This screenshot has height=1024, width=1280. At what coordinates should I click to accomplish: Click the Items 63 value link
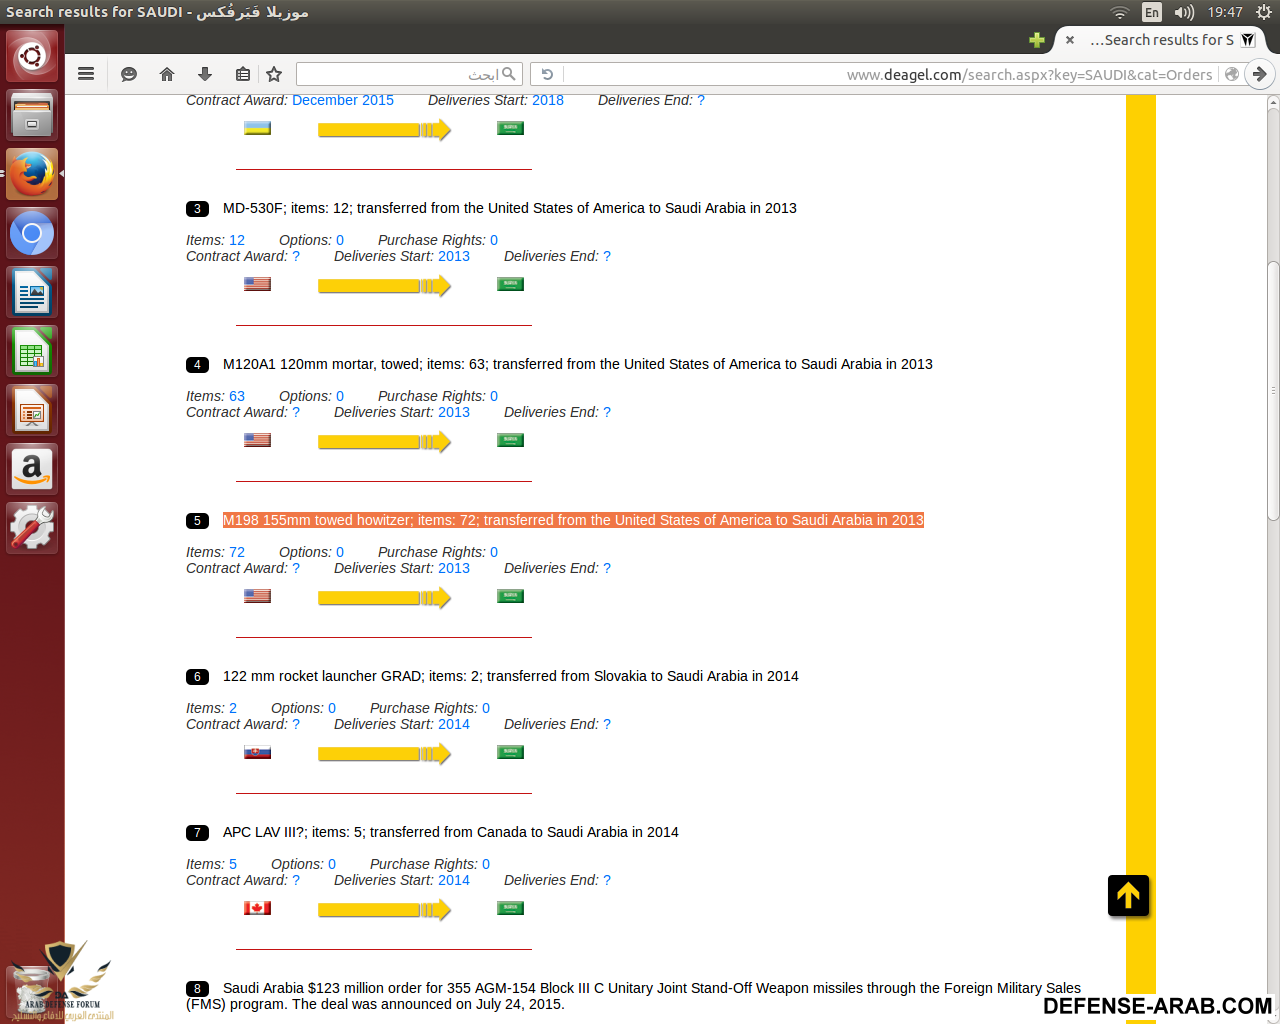(x=237, y=396)
